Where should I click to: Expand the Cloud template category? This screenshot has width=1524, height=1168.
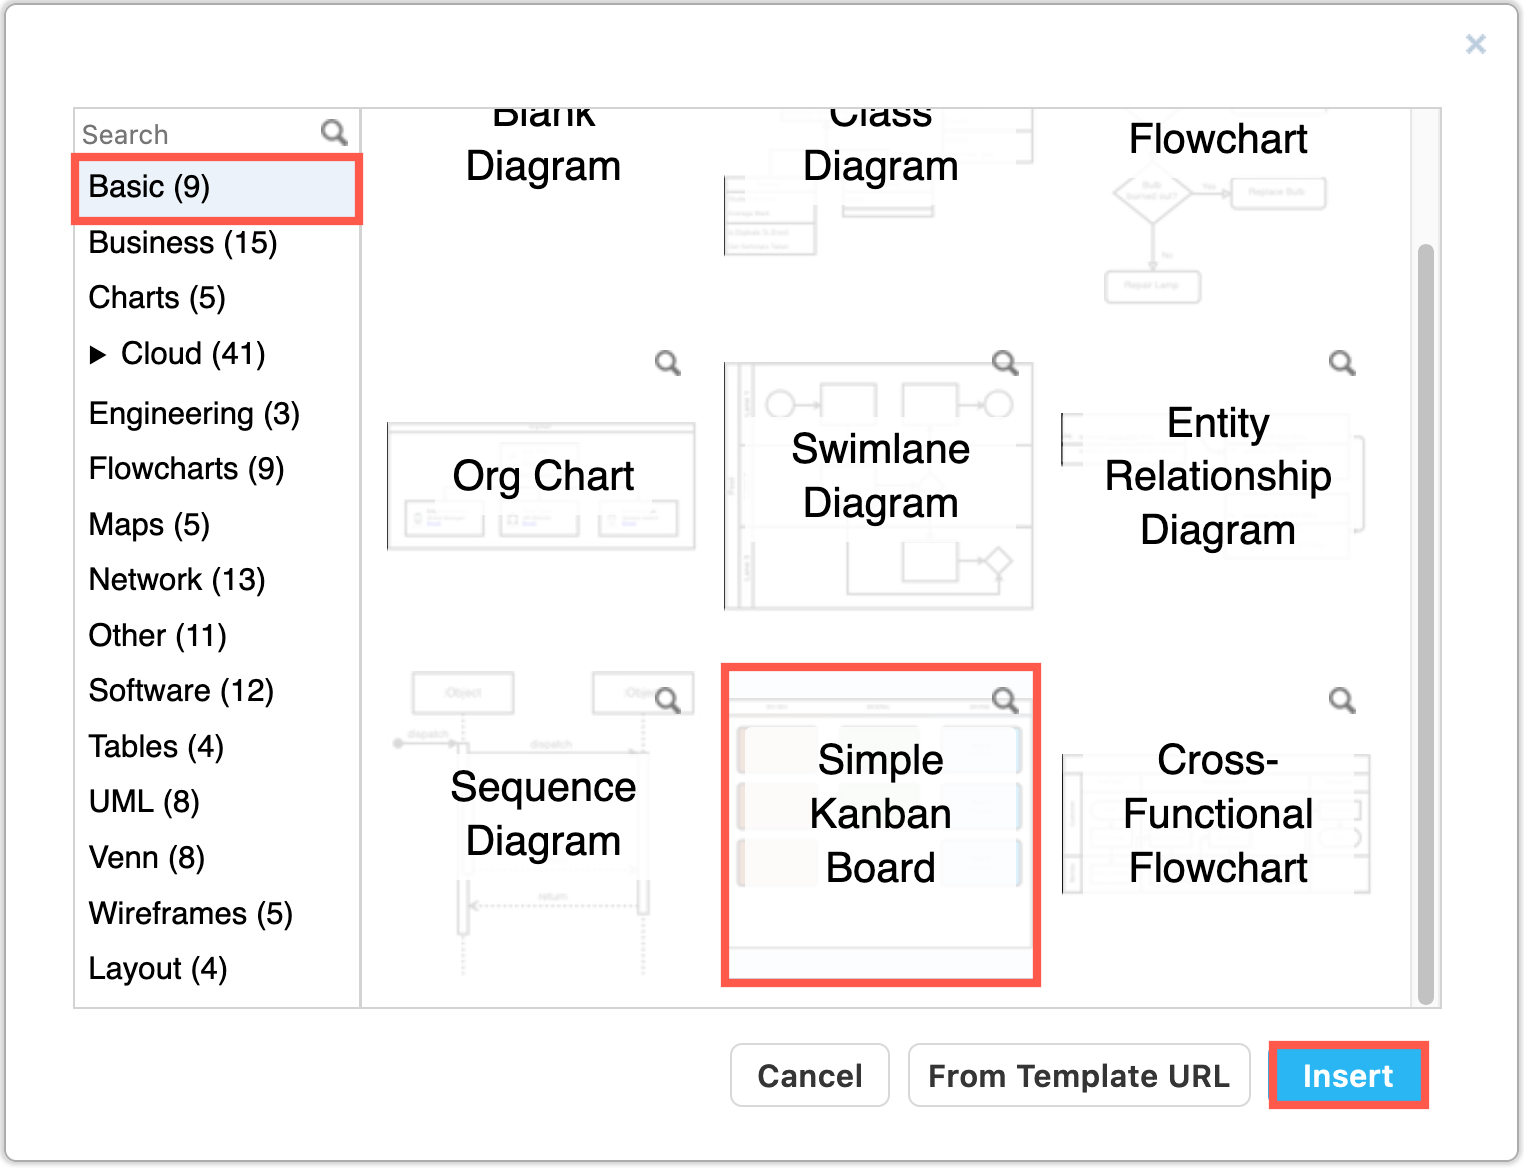(99, 353)
